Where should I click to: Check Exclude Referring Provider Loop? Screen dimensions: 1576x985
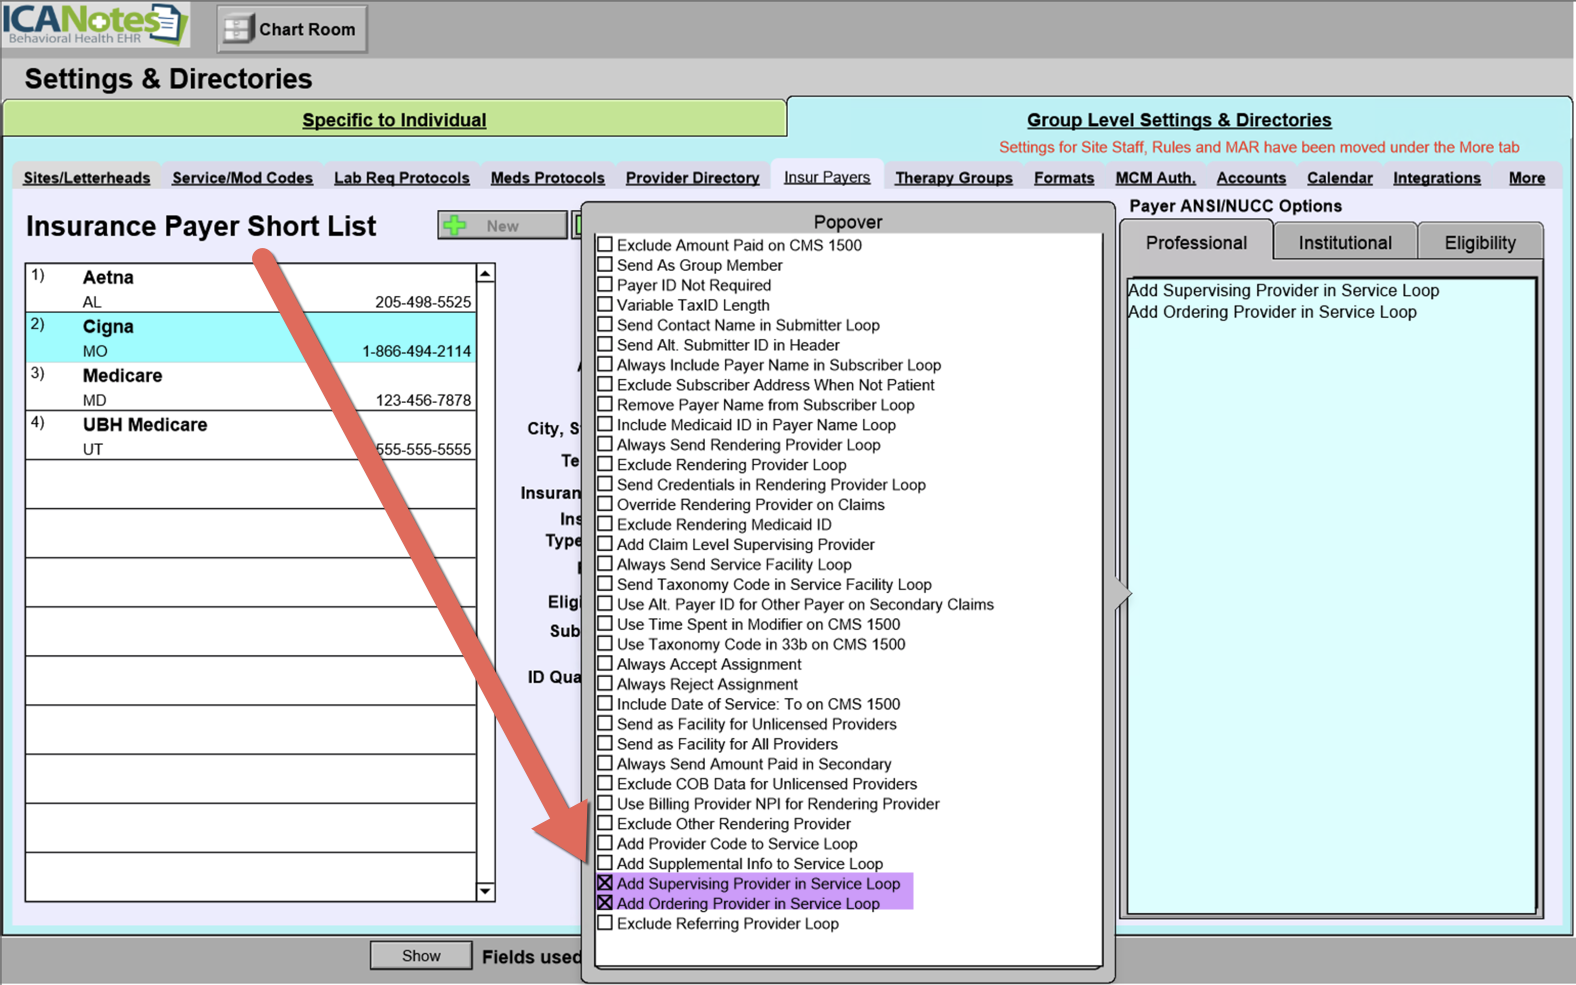pyautogui.click(x=605, y=923)
